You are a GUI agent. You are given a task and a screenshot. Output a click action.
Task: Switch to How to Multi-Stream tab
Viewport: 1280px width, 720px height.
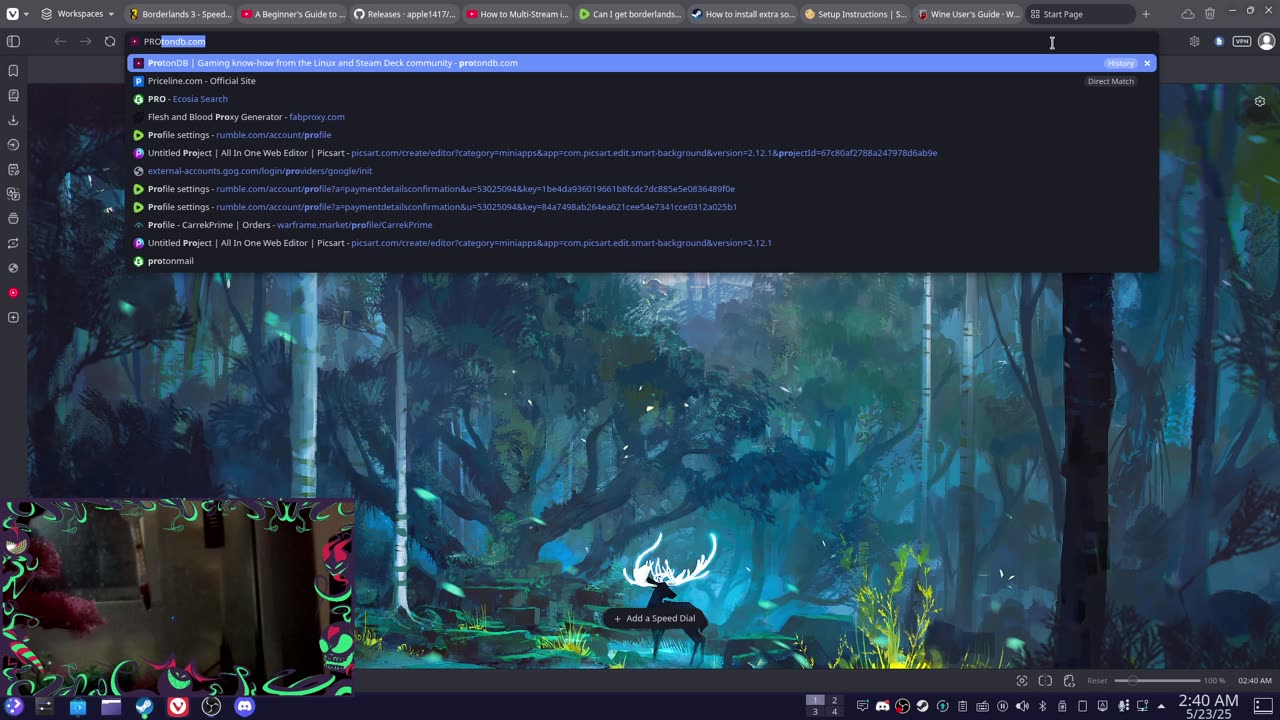pos(518,14)
